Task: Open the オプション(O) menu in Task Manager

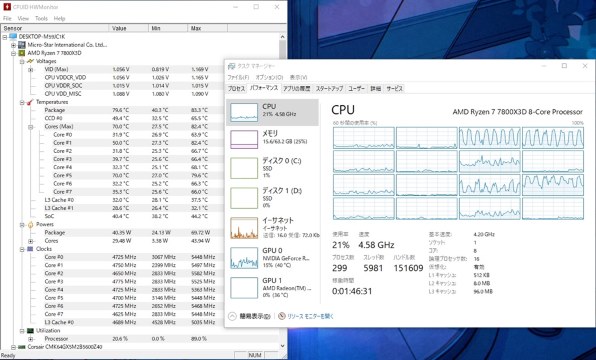Action: point(269,77)
